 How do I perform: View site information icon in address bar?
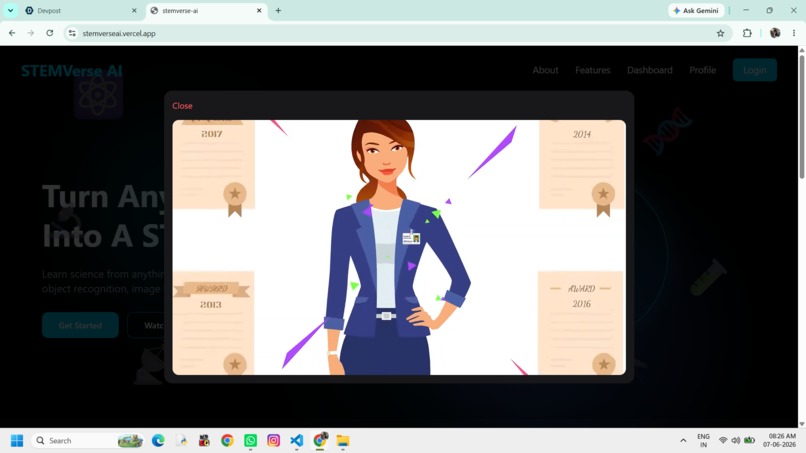[x=72, y=33]
